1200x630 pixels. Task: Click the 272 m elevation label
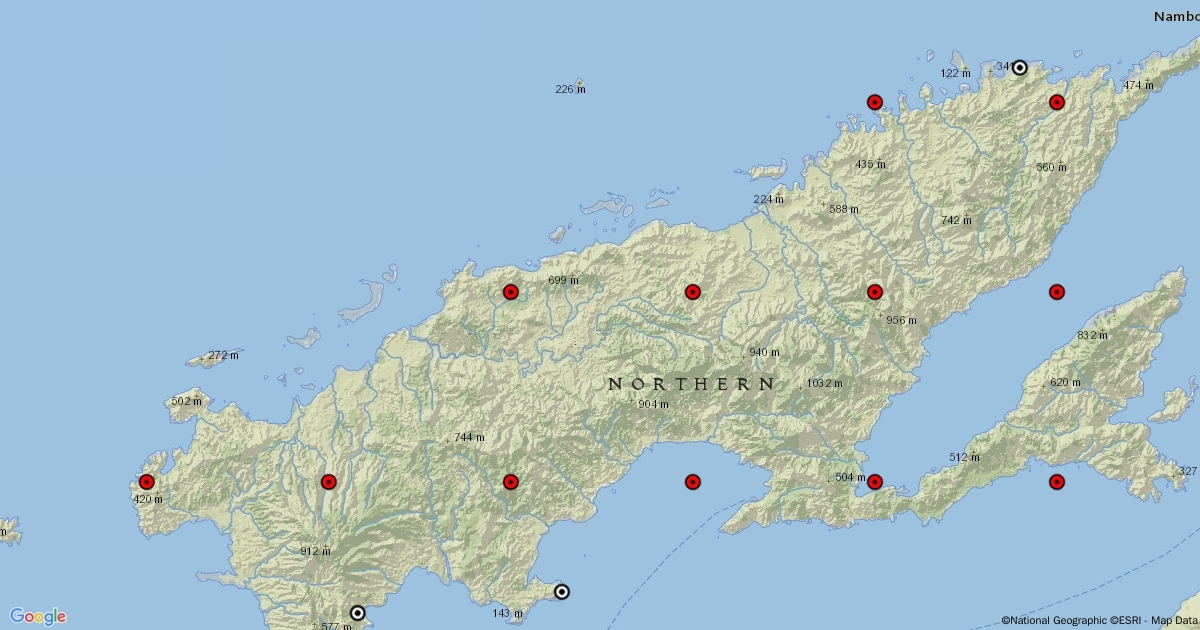(224, 355)
